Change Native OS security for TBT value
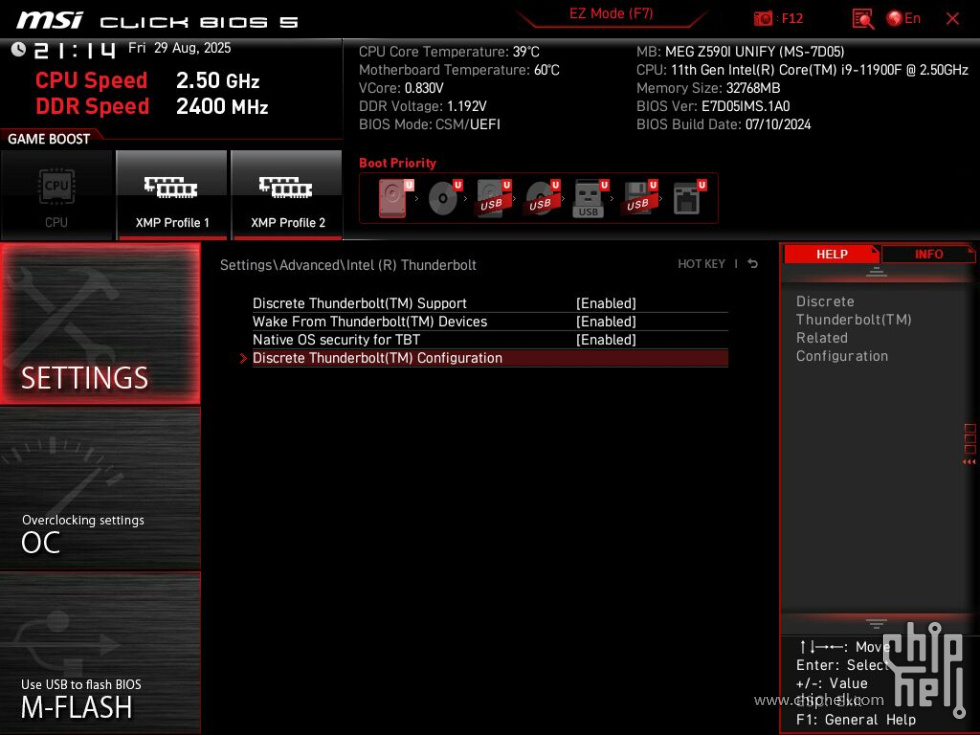 coord(606,339)
